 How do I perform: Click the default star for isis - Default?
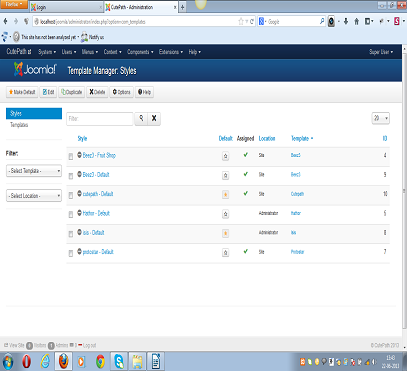pos(225,233)
